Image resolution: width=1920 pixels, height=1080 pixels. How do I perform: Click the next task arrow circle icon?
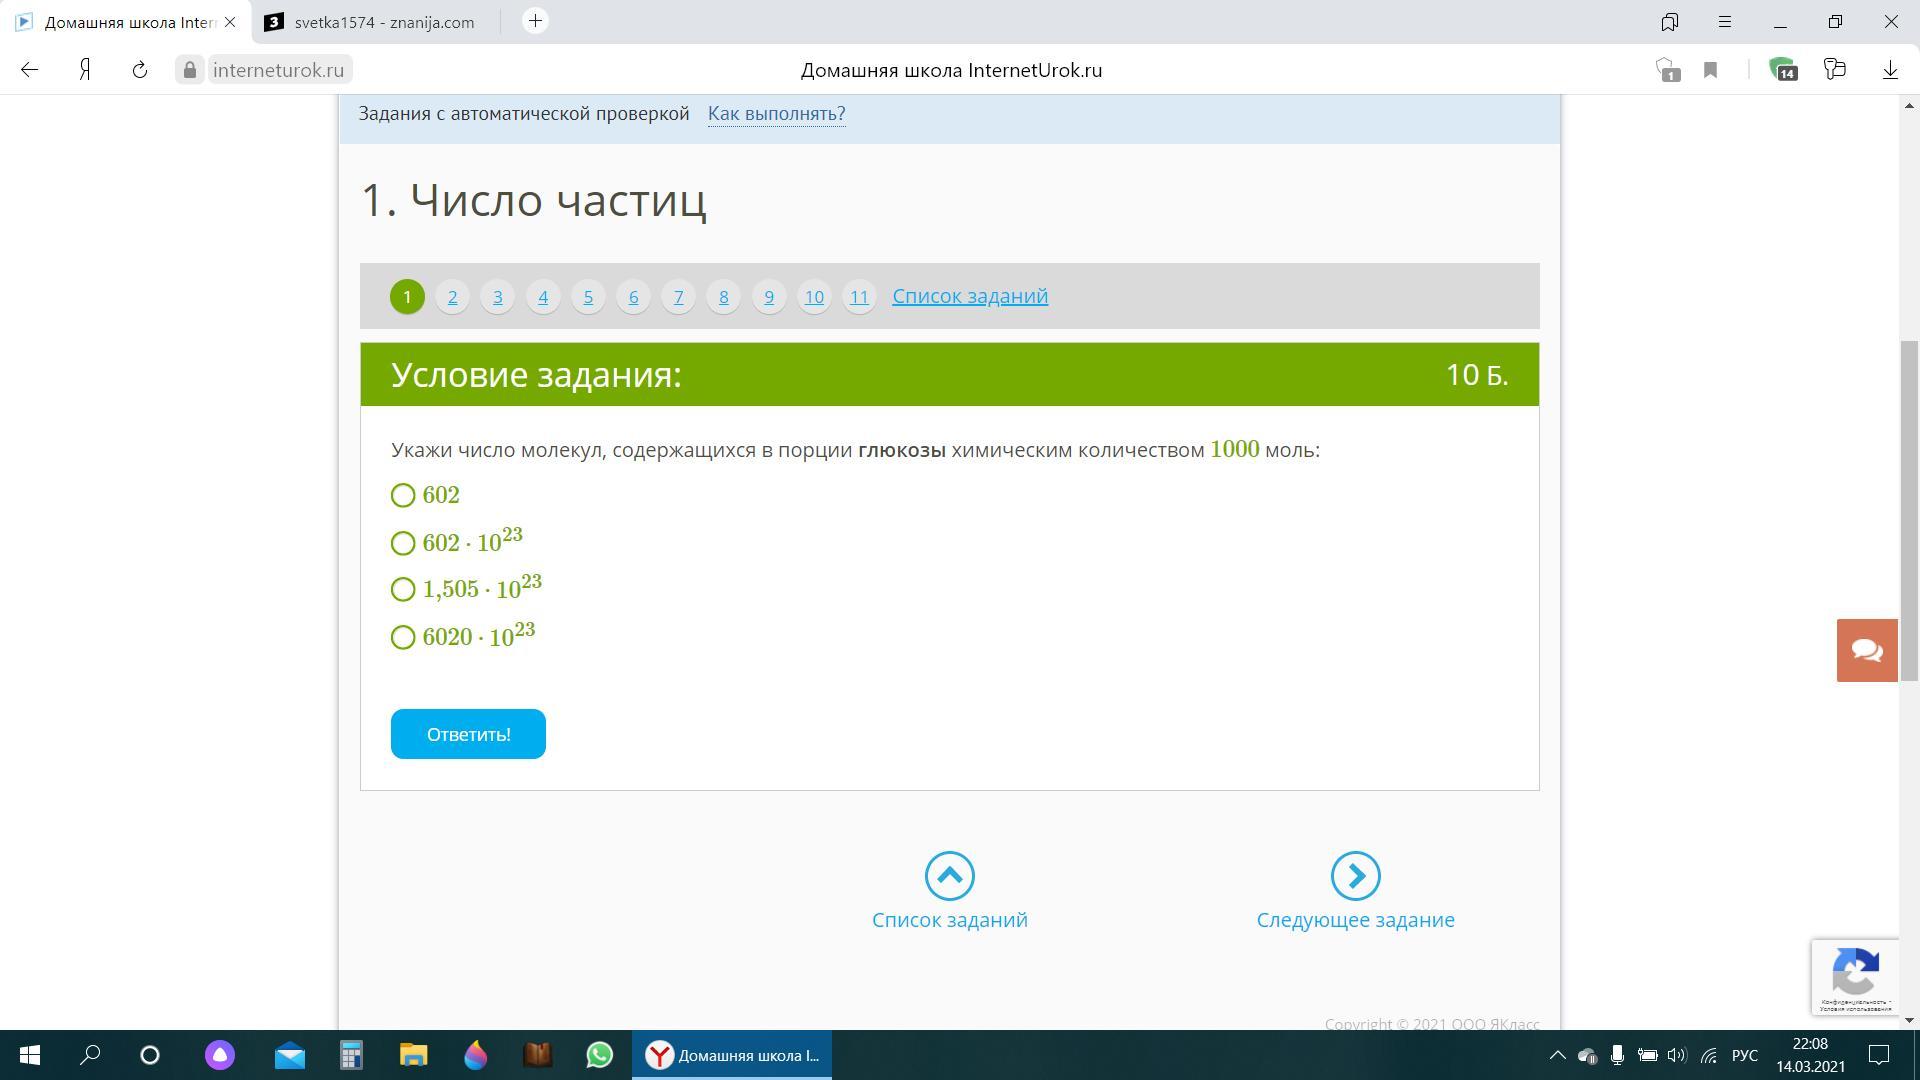point(1355,876)
